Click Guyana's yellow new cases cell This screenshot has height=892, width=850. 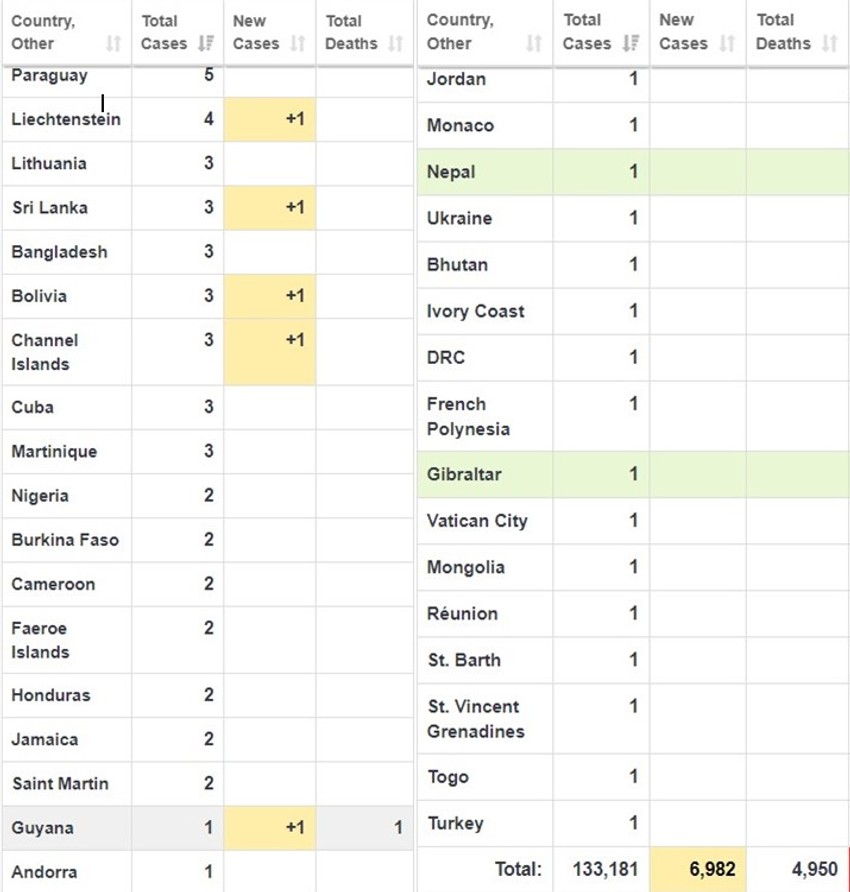point(269,828)
